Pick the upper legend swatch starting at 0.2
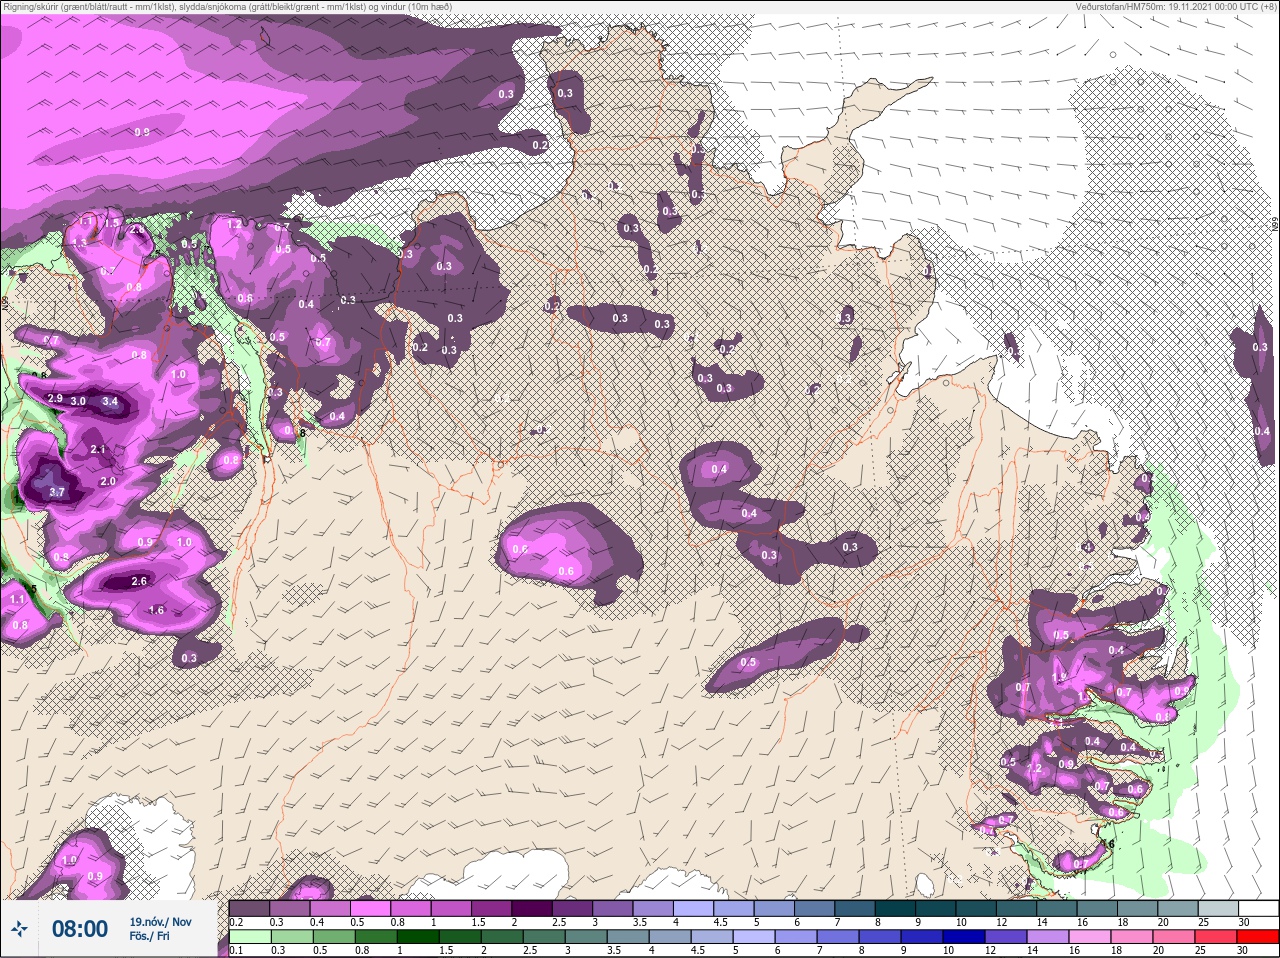The height and width of the screenshot is (958, 1280). (x=250, y=908)
